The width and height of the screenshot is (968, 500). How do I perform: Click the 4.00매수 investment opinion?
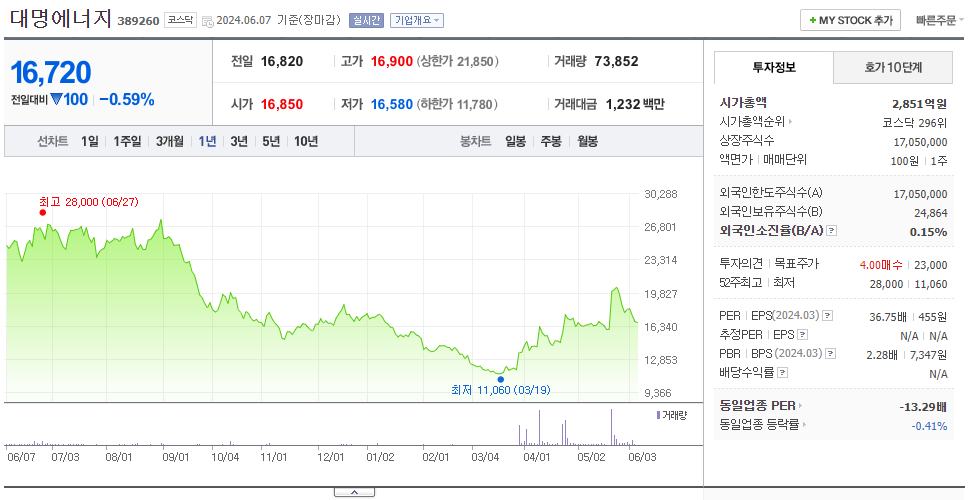[x=881, y=265]
